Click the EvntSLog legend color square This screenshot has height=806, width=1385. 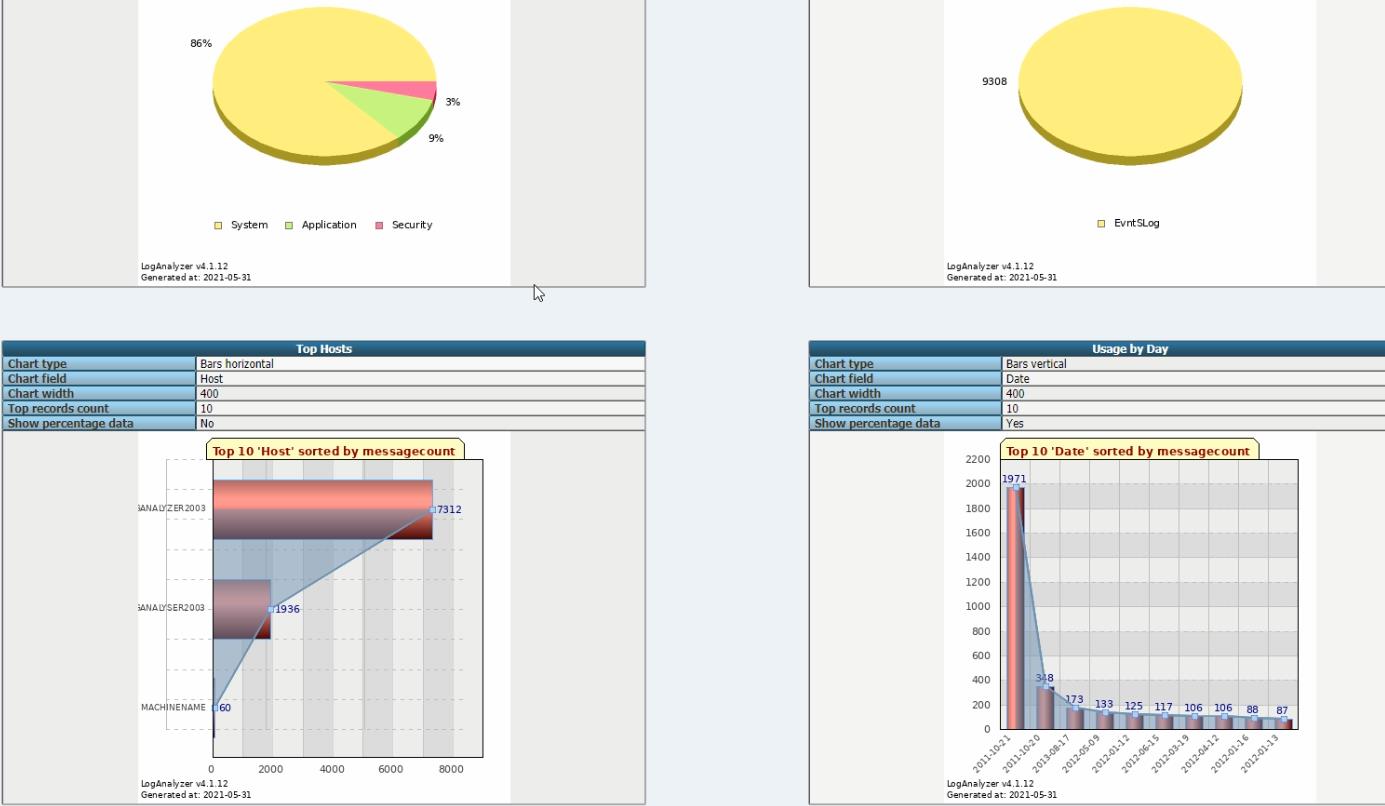click(1102, 223)
